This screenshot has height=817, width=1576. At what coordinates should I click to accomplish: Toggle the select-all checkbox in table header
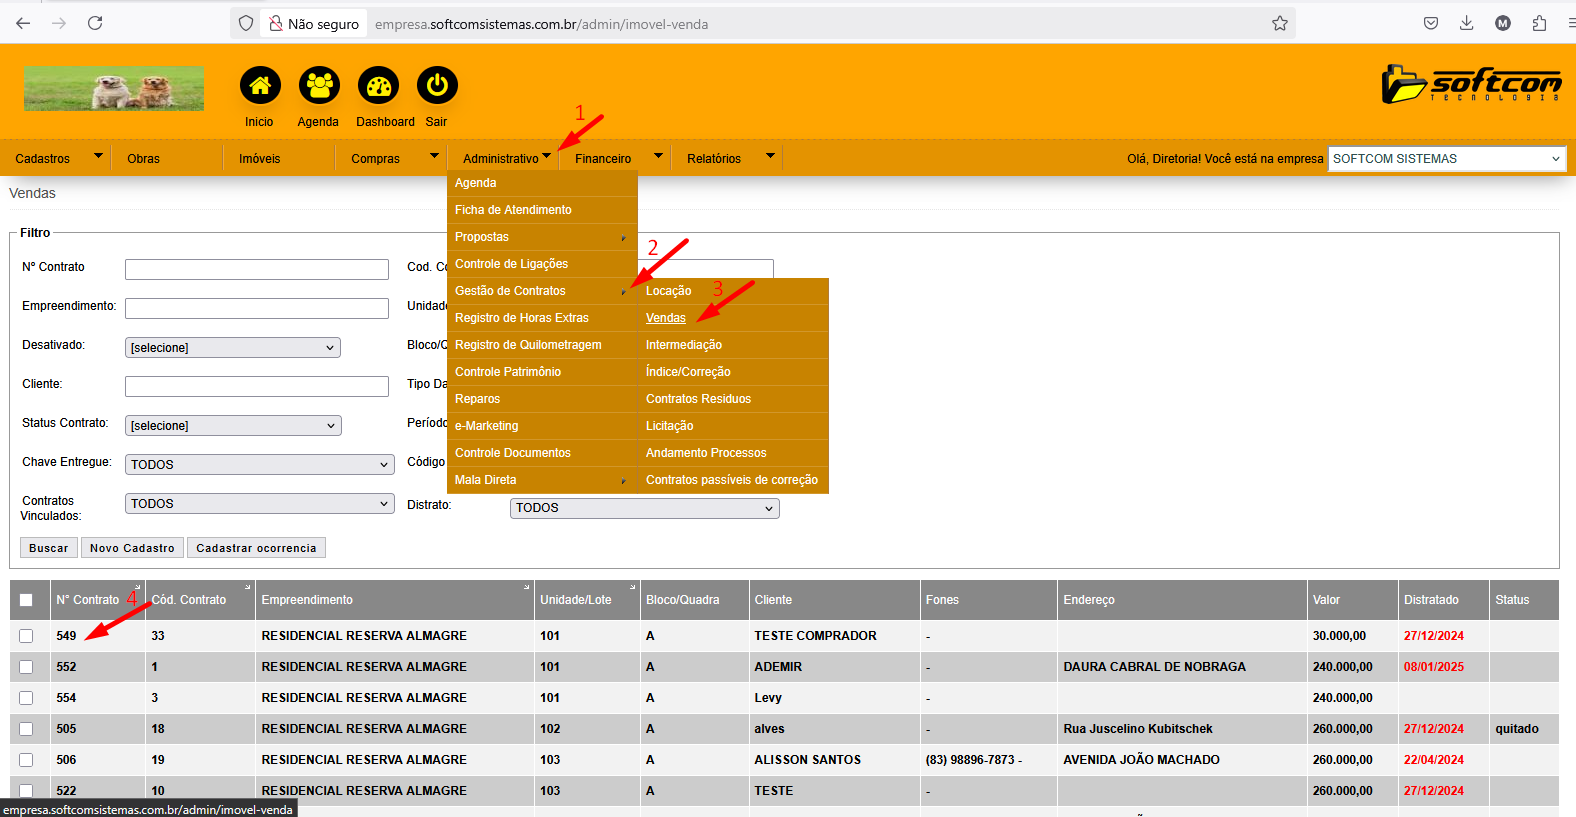click(26, 600)
